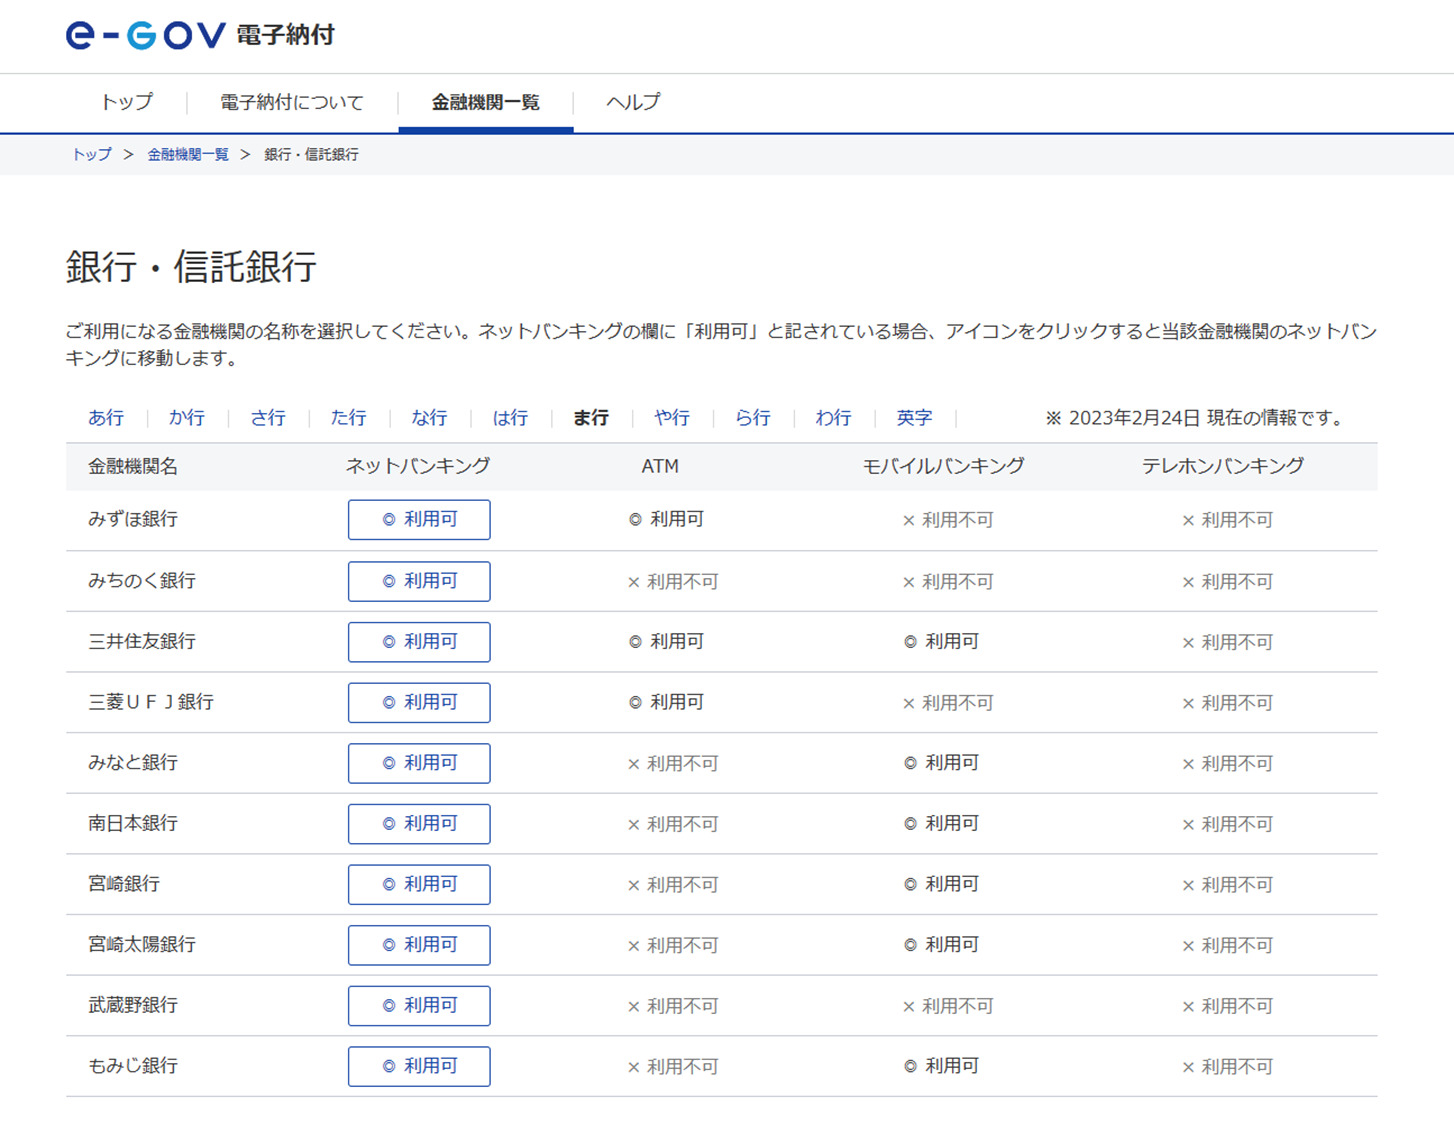The image size is (1454, 1125).
Task: Click みずほ銀行 telephone banking 利用不可 status
Action: point(1227,521)
